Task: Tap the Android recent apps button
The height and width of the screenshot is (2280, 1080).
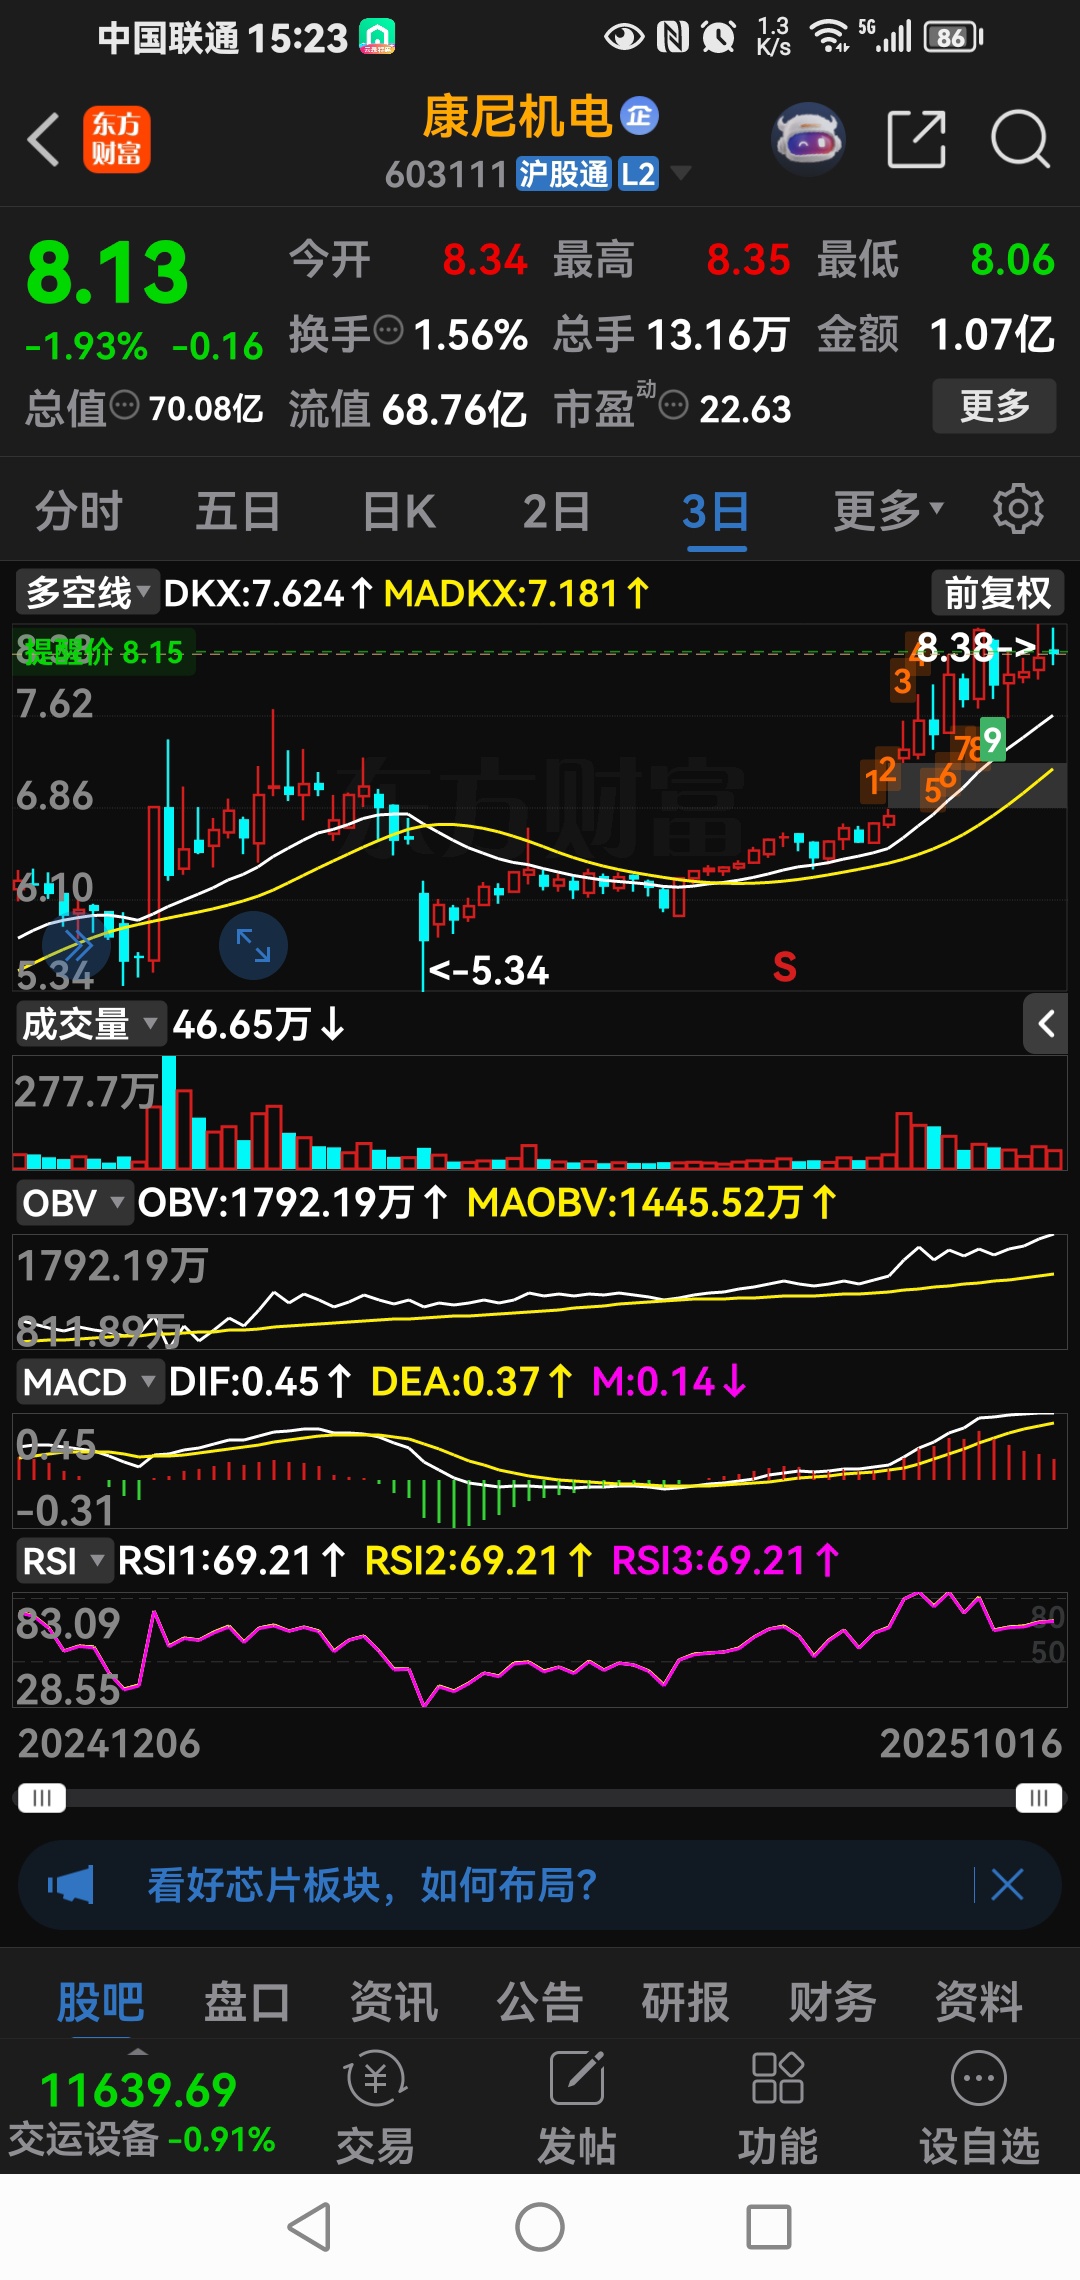Action: click(x=769, y=2227)
